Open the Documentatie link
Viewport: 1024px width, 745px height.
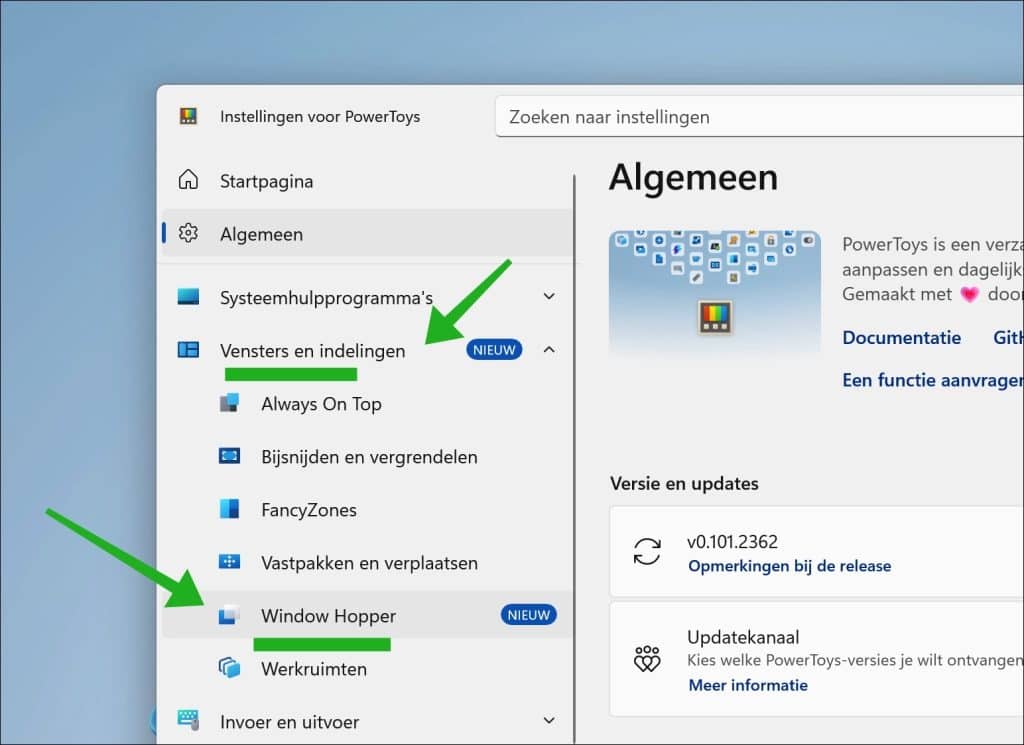point(901,338)
